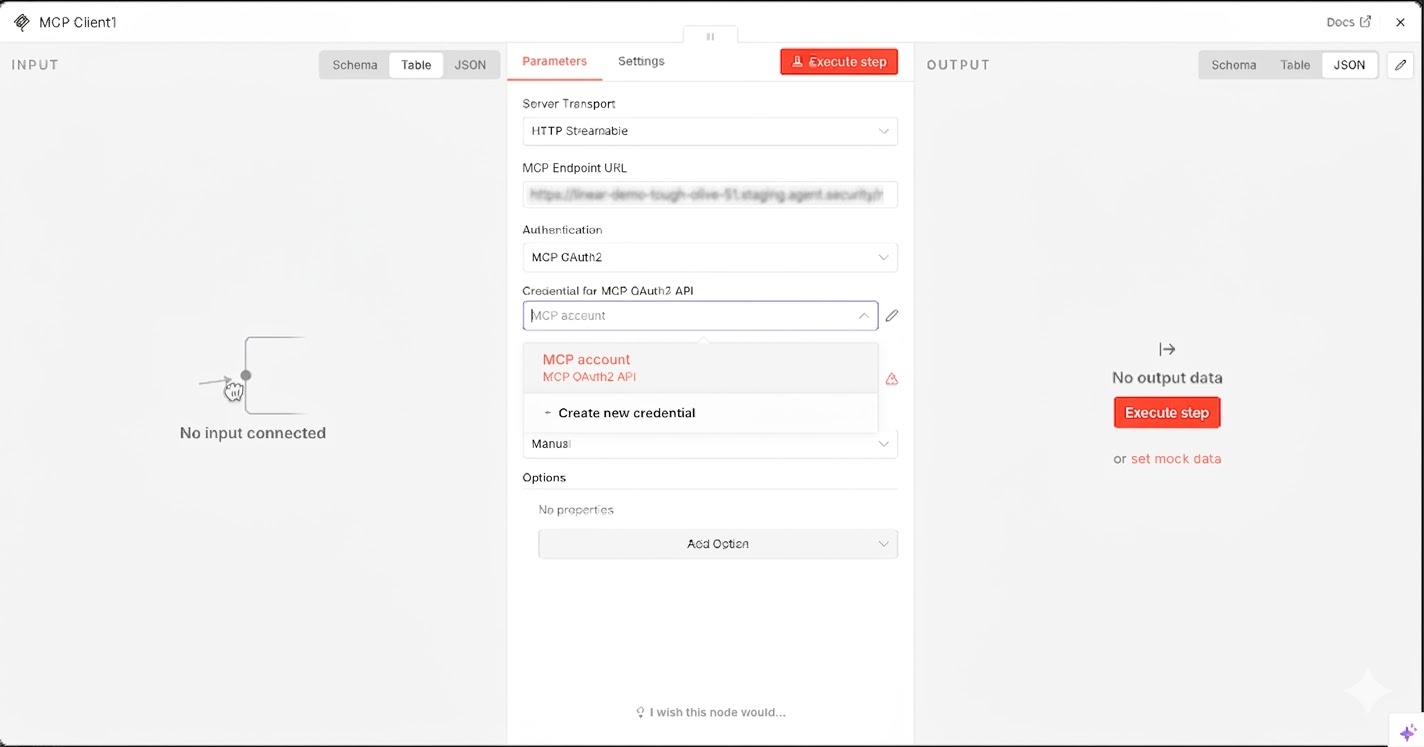
Task: Click the plus icon beside Create new credential
Action: [547, 412]
